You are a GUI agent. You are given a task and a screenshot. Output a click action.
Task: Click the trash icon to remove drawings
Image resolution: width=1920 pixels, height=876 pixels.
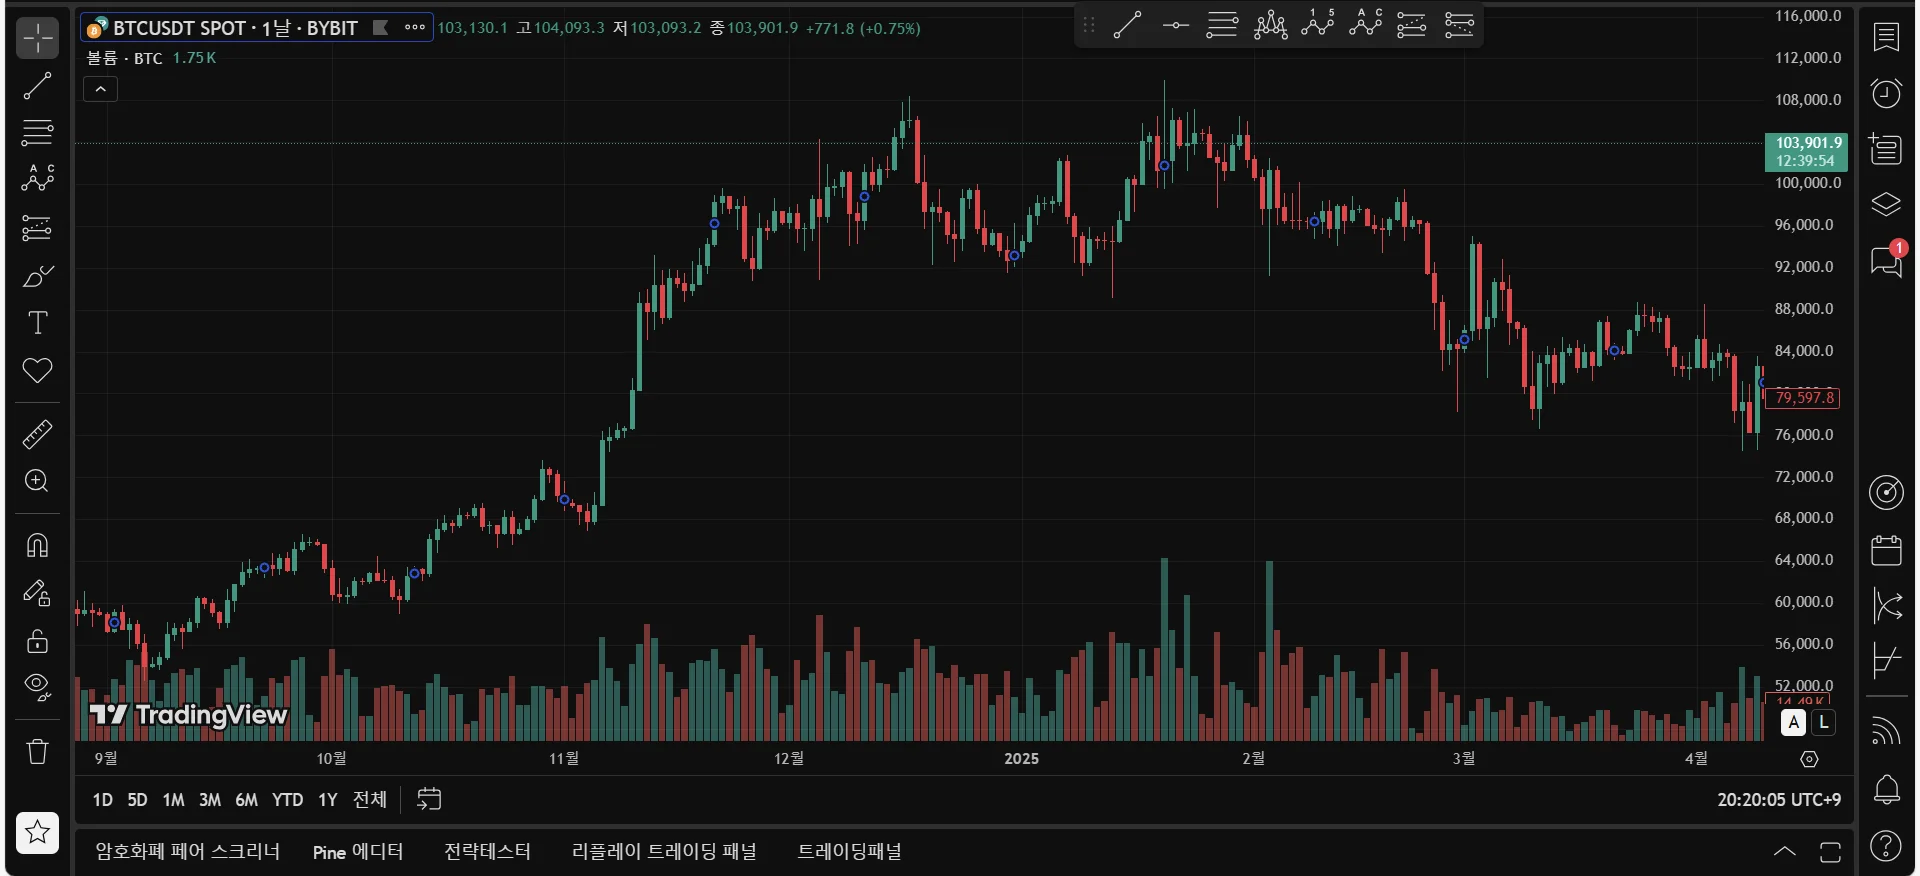(x=38, y=751)
